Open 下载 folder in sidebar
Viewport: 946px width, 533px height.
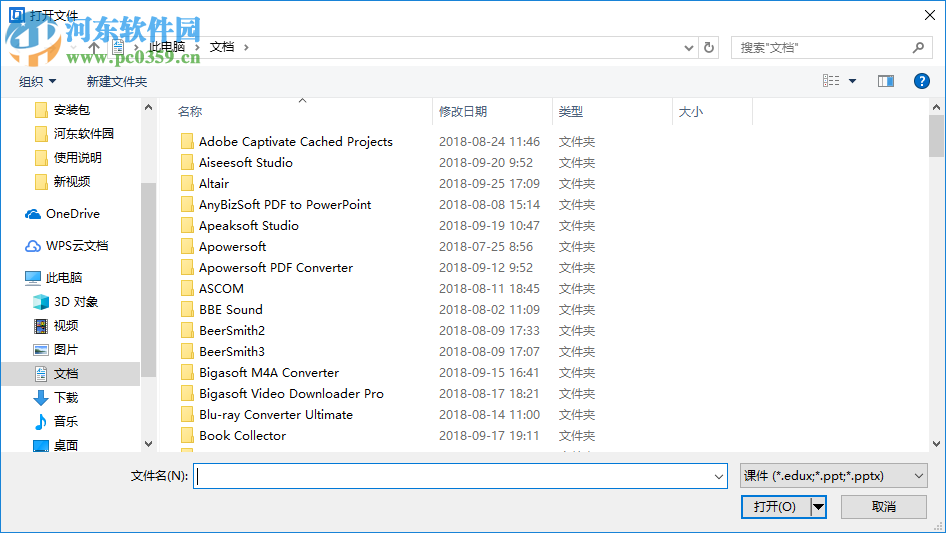(x=56, y=397)
